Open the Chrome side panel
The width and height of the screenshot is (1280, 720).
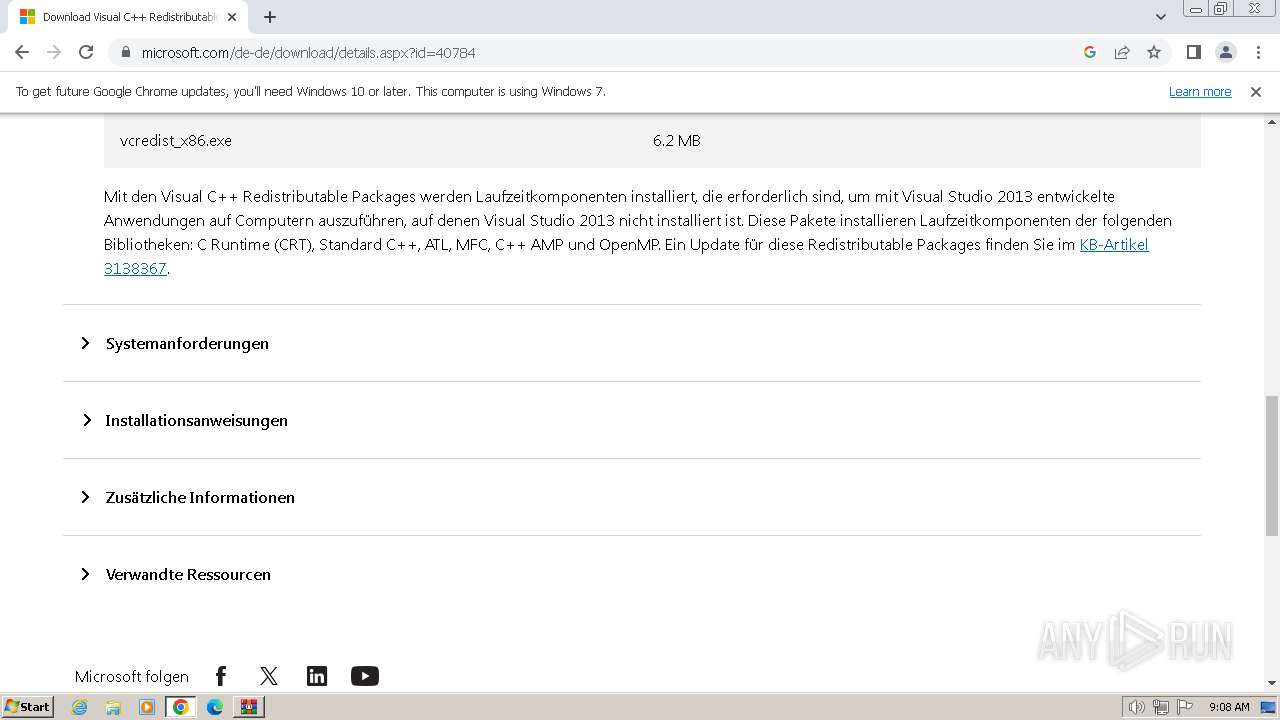coord(1193,52)
